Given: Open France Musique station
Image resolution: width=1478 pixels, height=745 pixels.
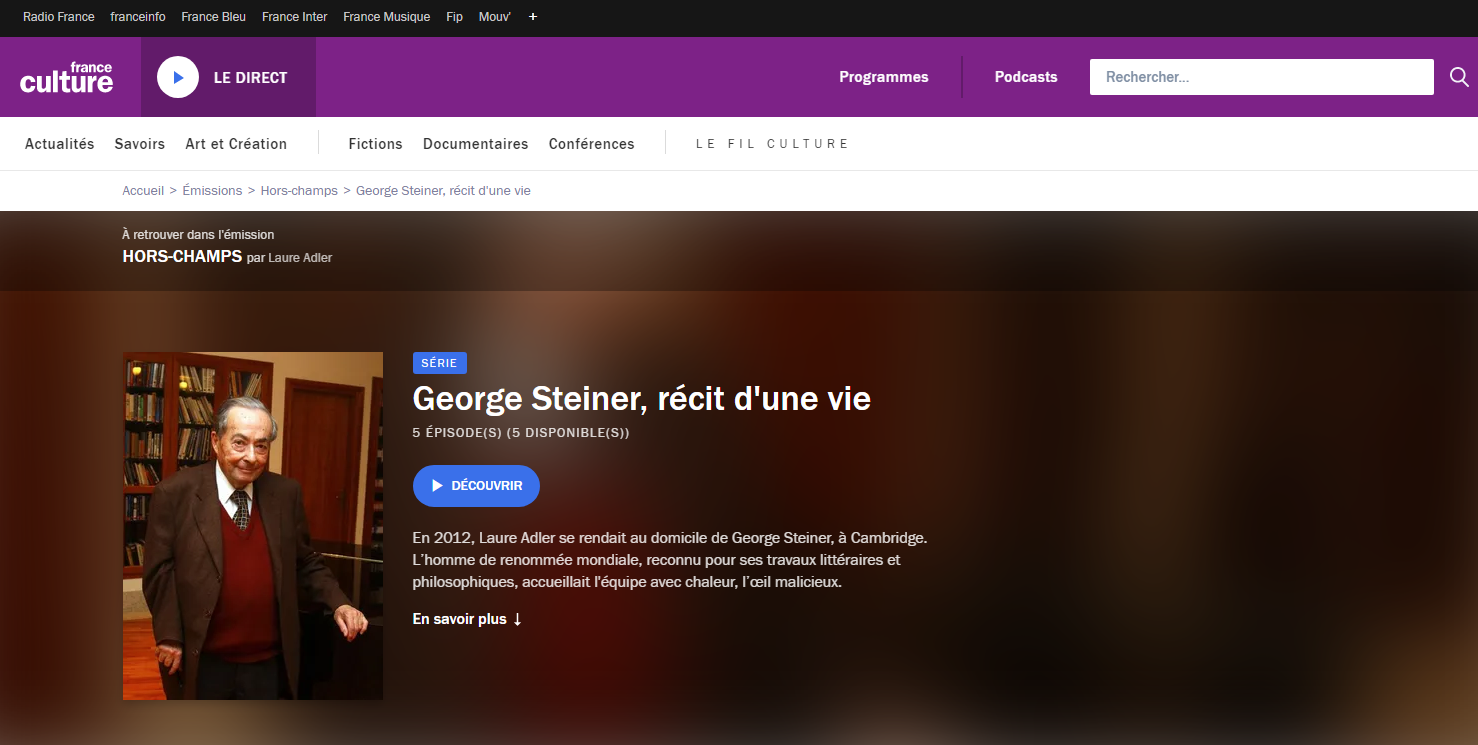Looking at the screenshot, I should pos(386,17).
